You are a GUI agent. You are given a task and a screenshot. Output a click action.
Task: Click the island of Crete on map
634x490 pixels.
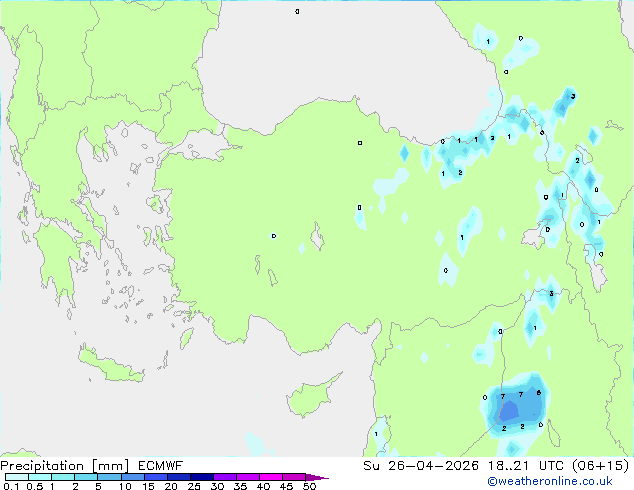pos(110,365)
